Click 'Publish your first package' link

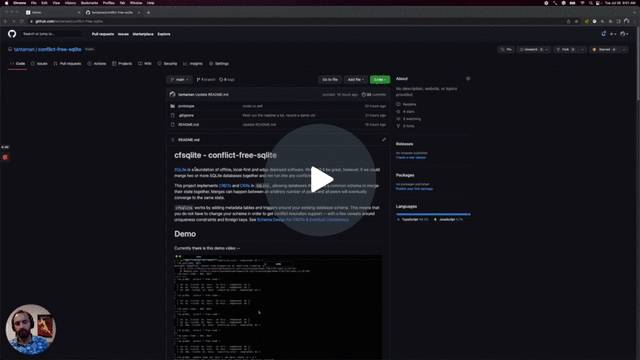[x=414, y=189]
